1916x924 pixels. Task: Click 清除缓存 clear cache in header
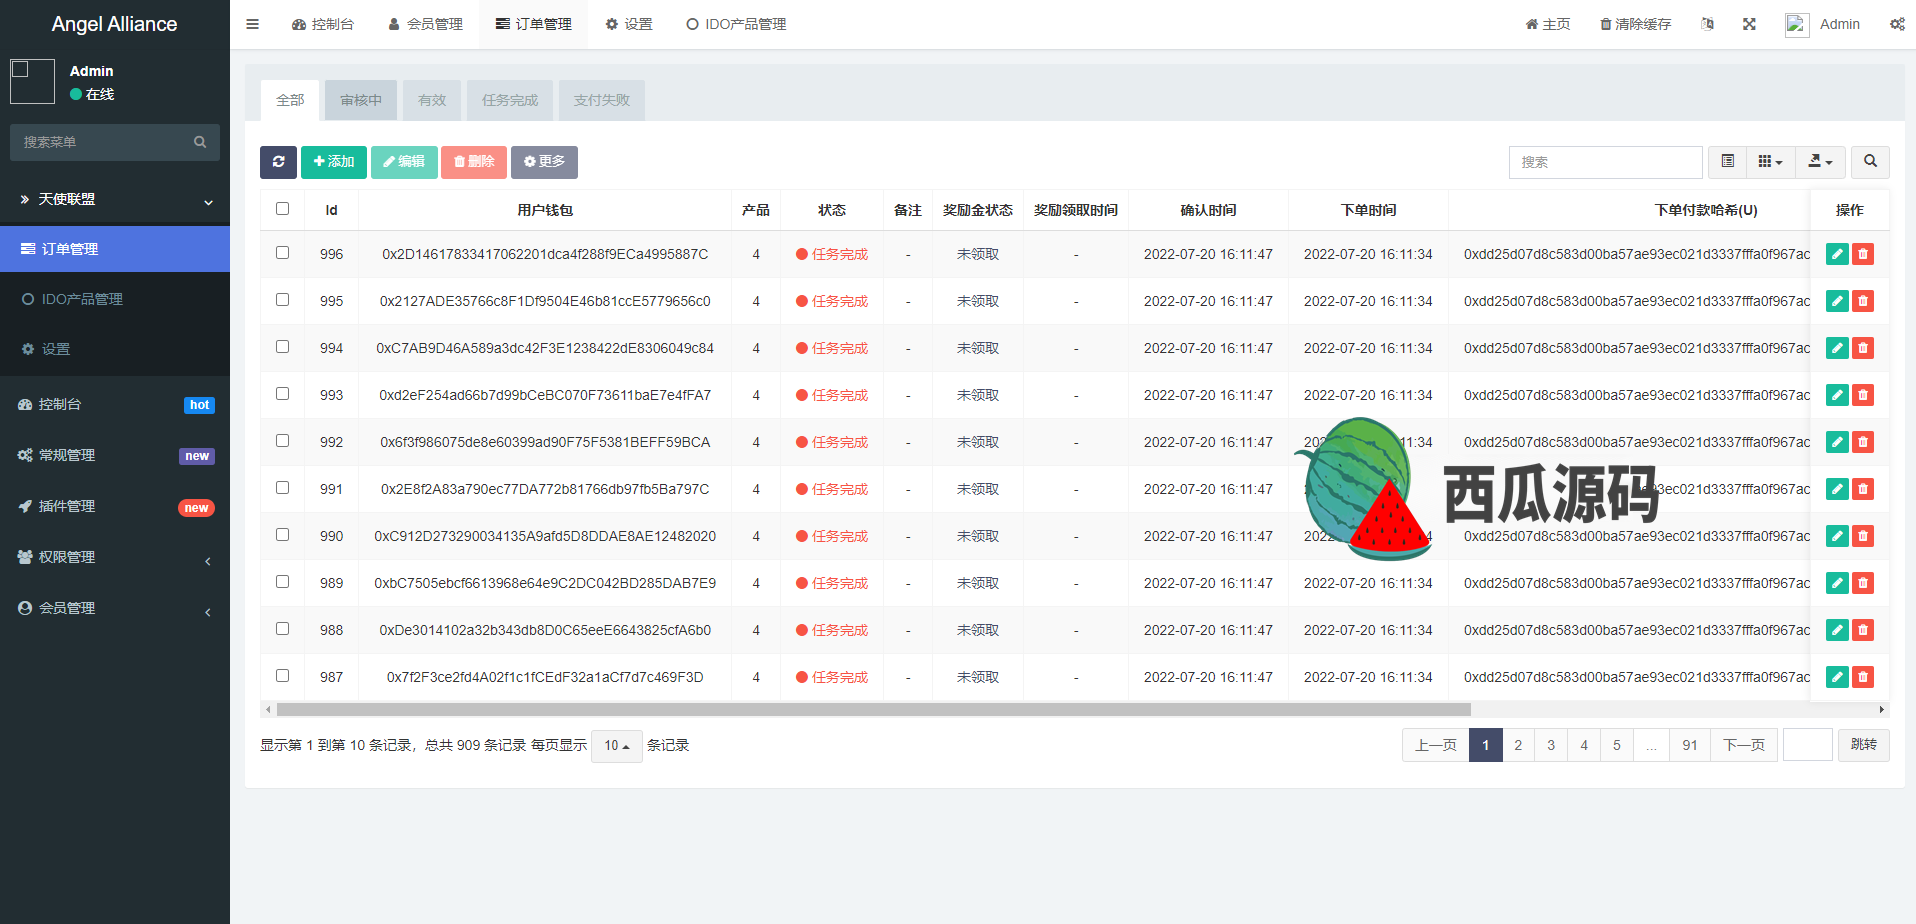coord(1635,24)
